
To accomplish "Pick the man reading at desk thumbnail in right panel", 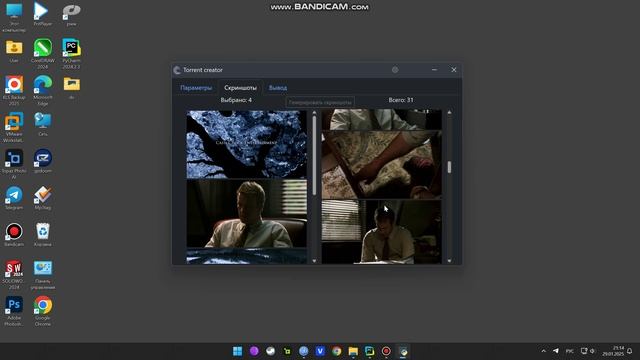I will point(382,231).
